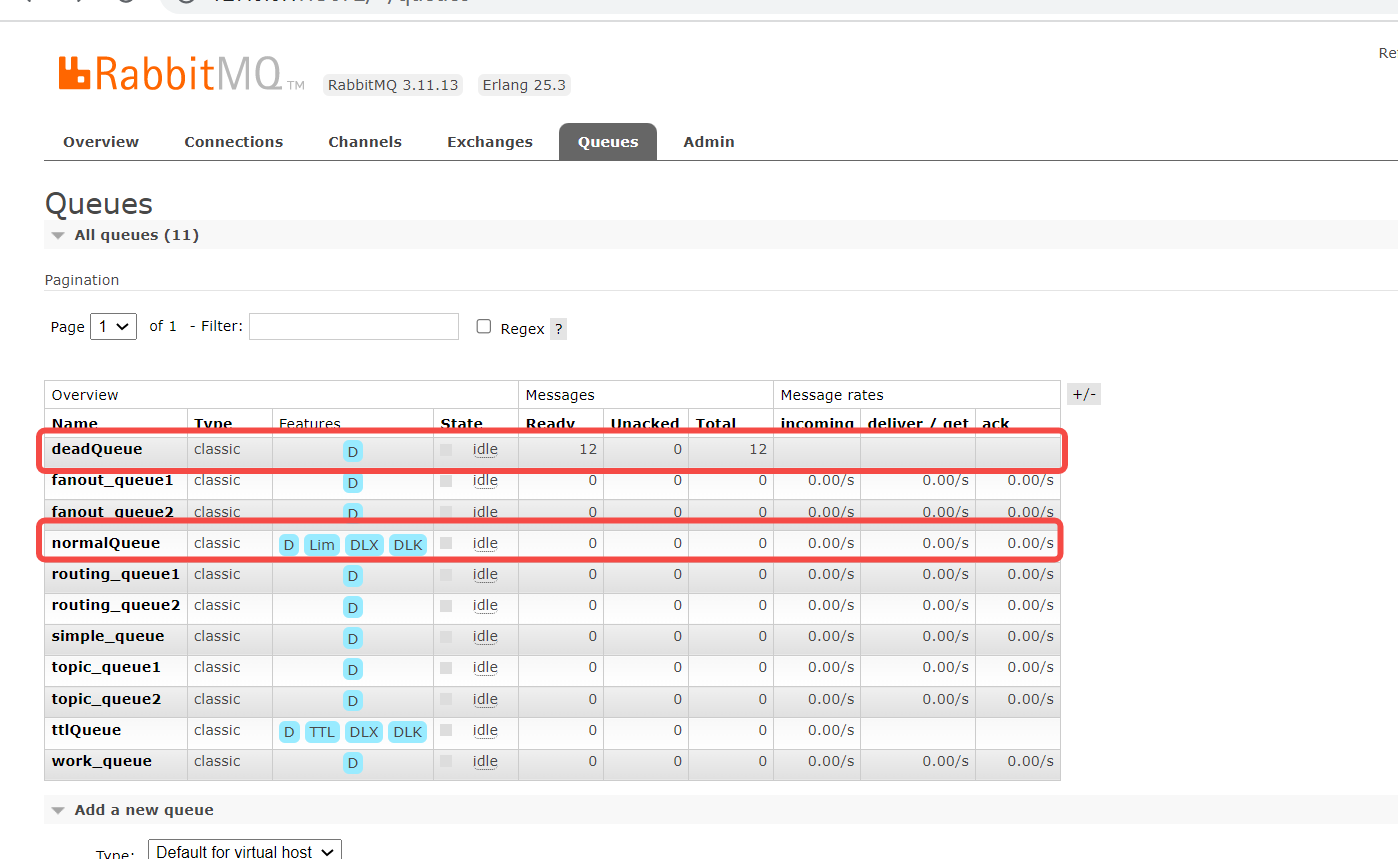The width and height of the screenshot is (1398, 859).
Task: Open the work_queue queue link
Action: point(102,761)
